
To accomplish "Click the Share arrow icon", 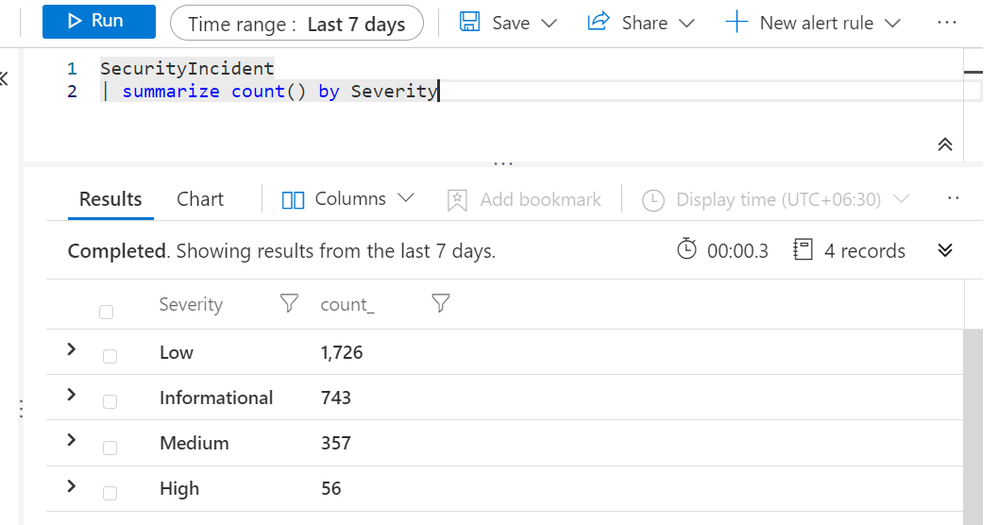I will tap(599, 22).
